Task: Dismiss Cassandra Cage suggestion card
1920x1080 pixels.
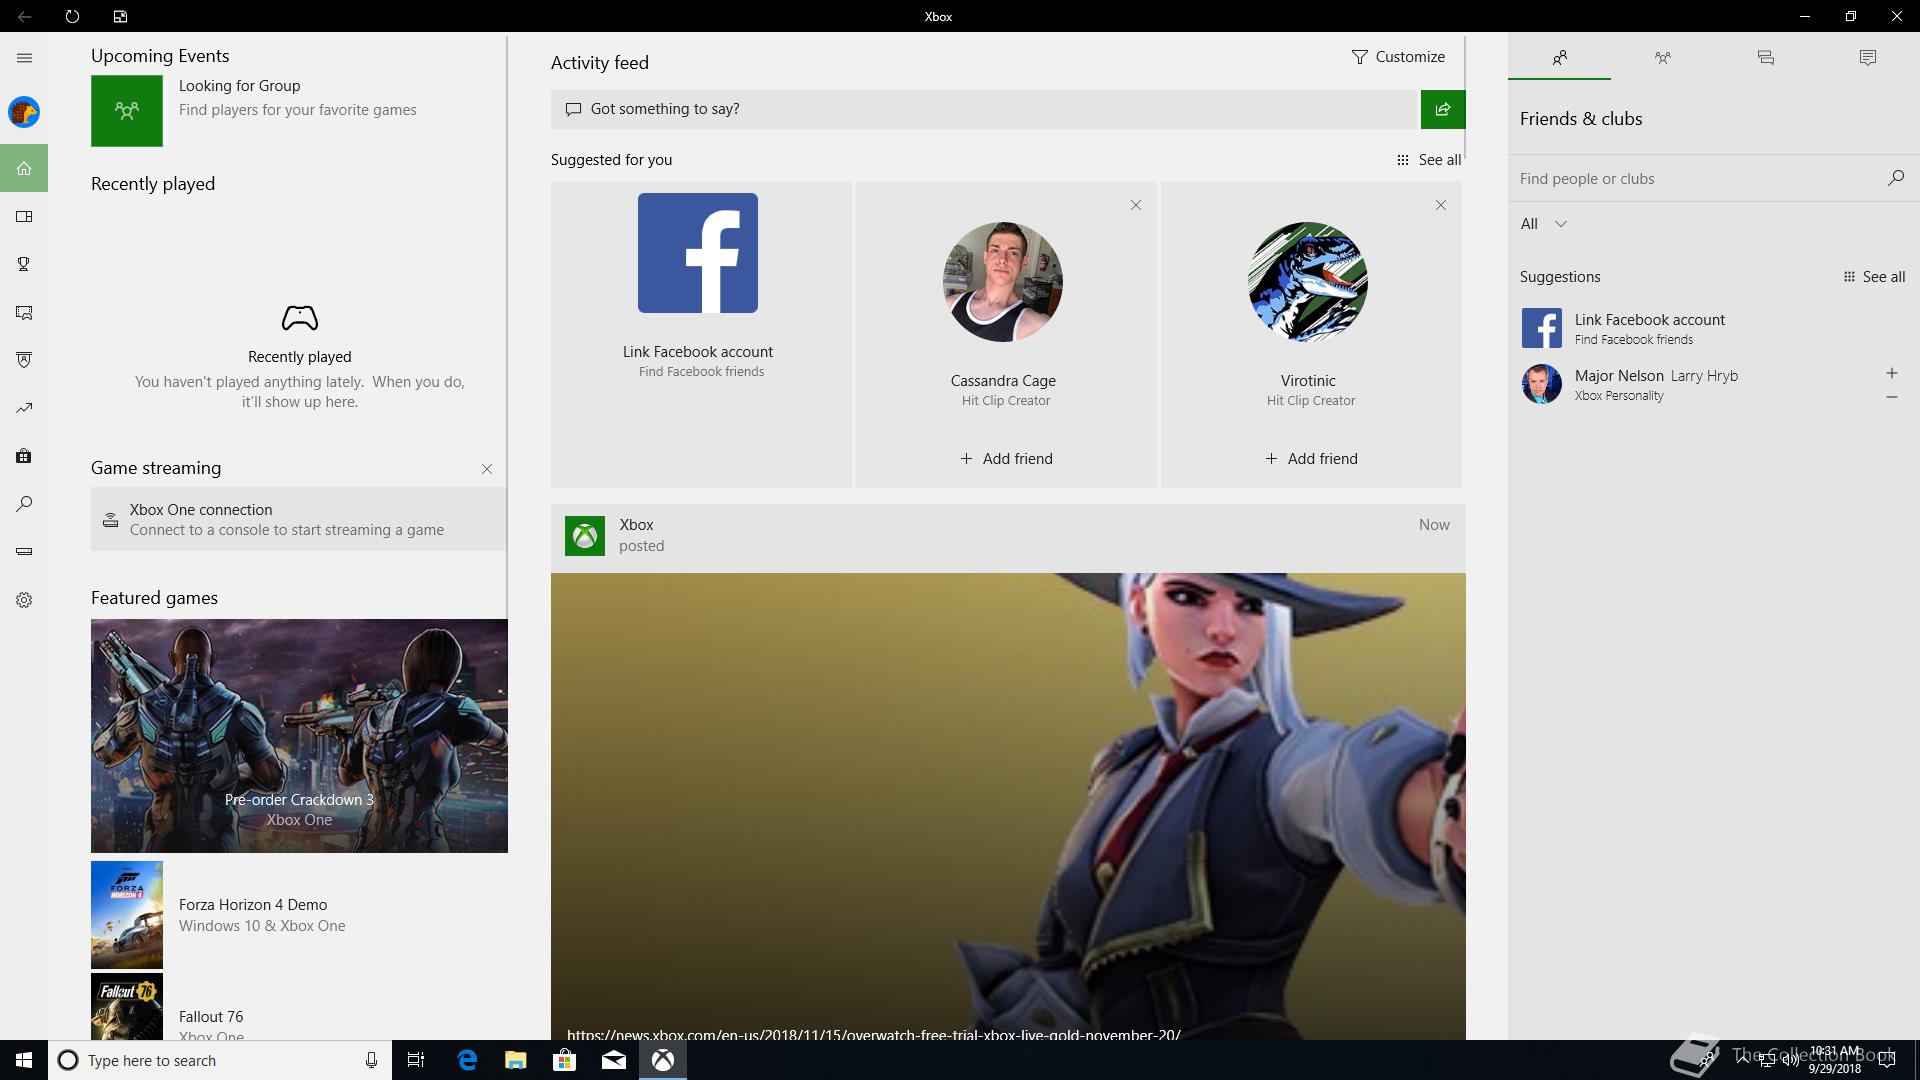Action: (1135, 205)
